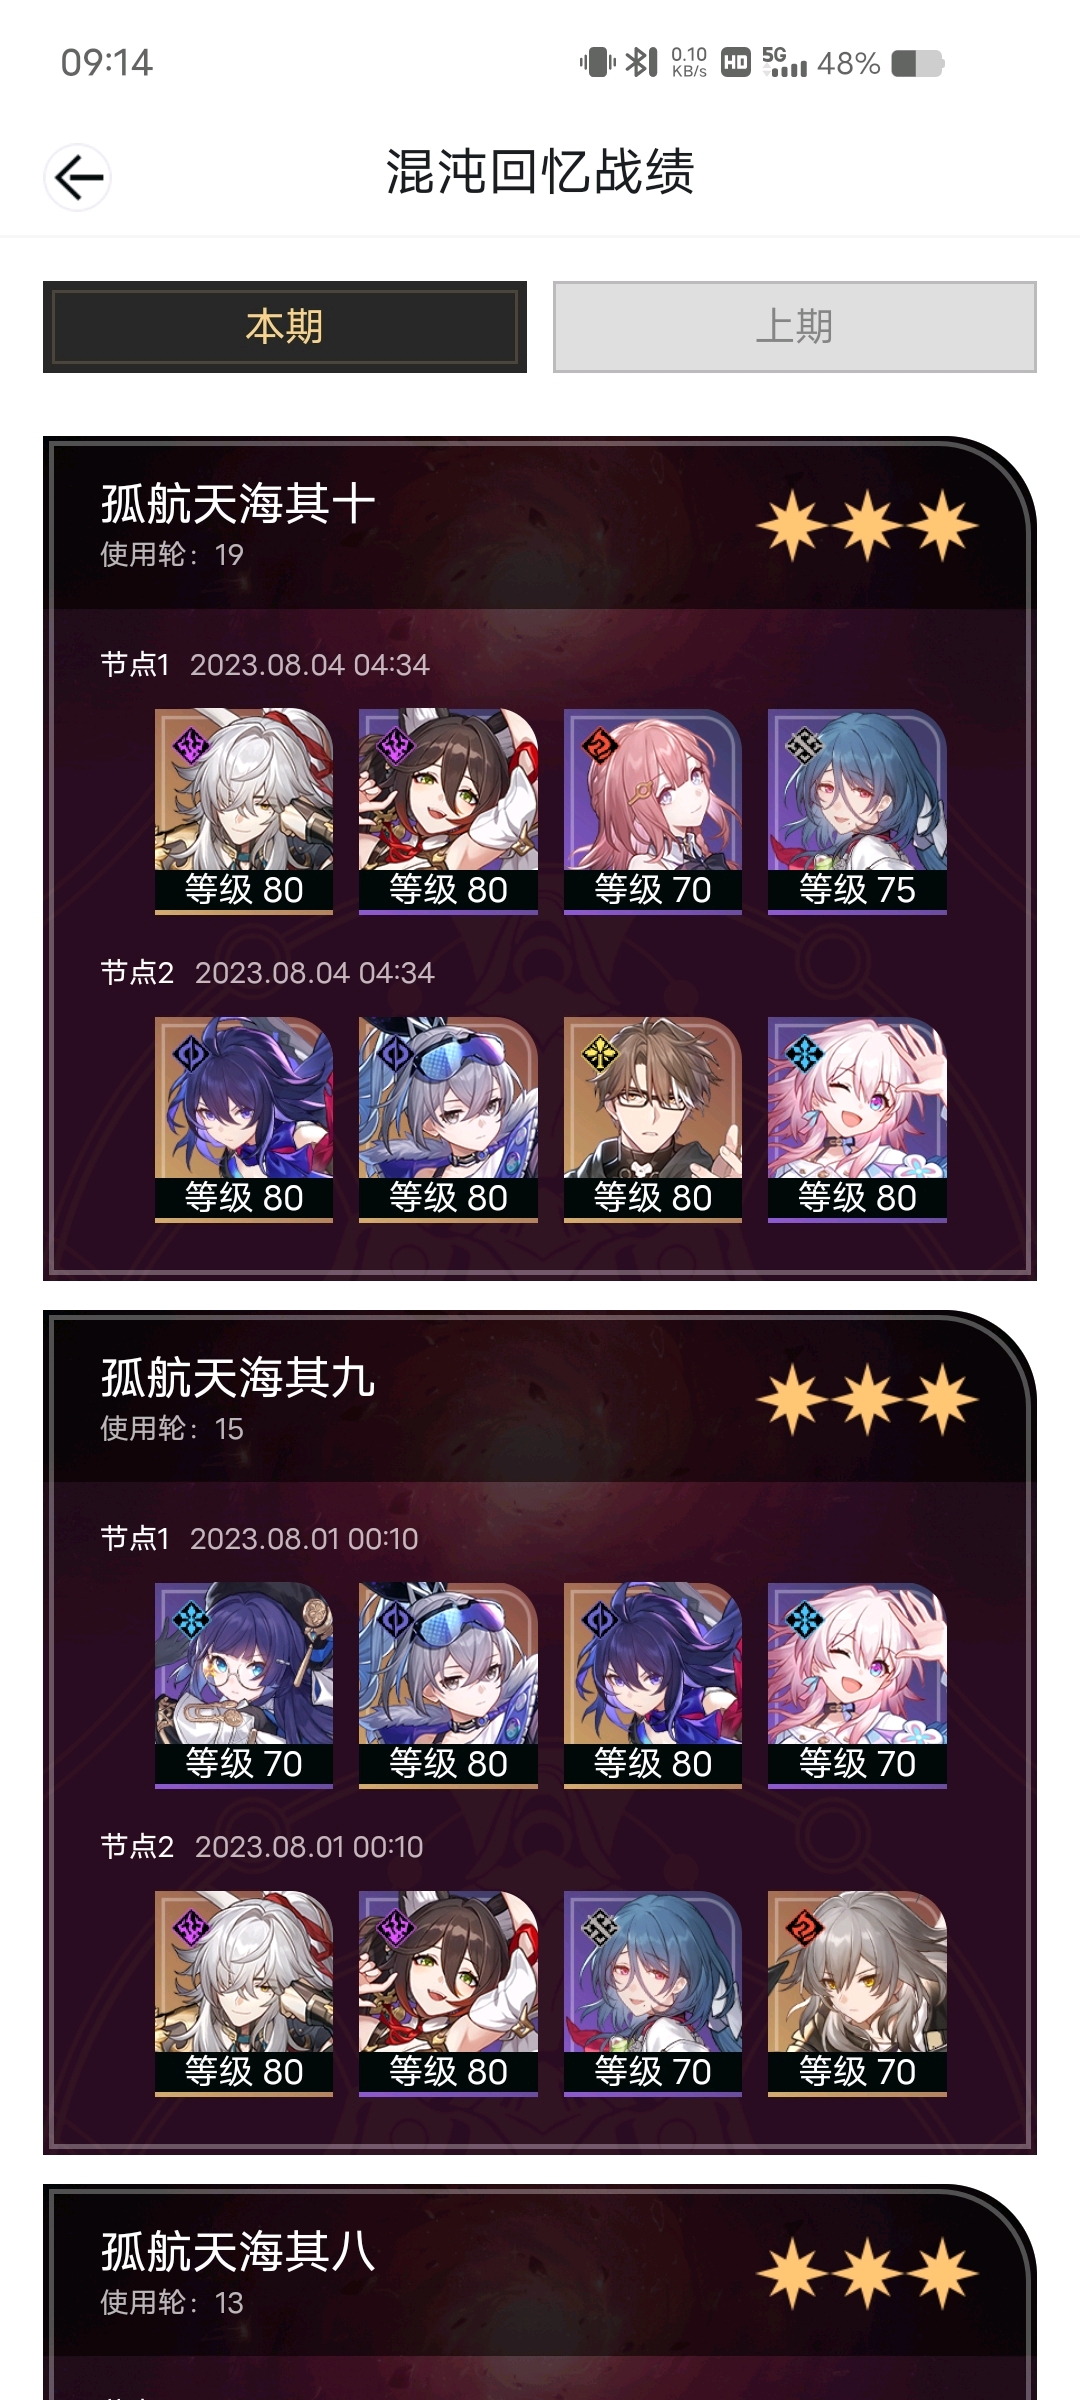Tap the white-haired level 80 character in 其十 node 1
The image size is (1080, 2400).
tap(244, 811)
